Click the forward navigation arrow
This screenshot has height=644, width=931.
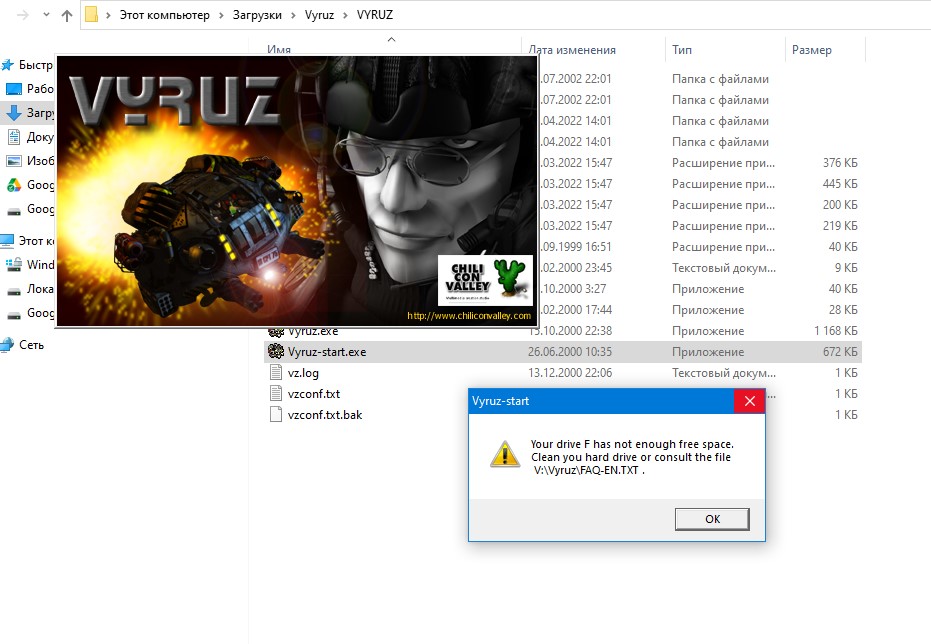[23, 15]
